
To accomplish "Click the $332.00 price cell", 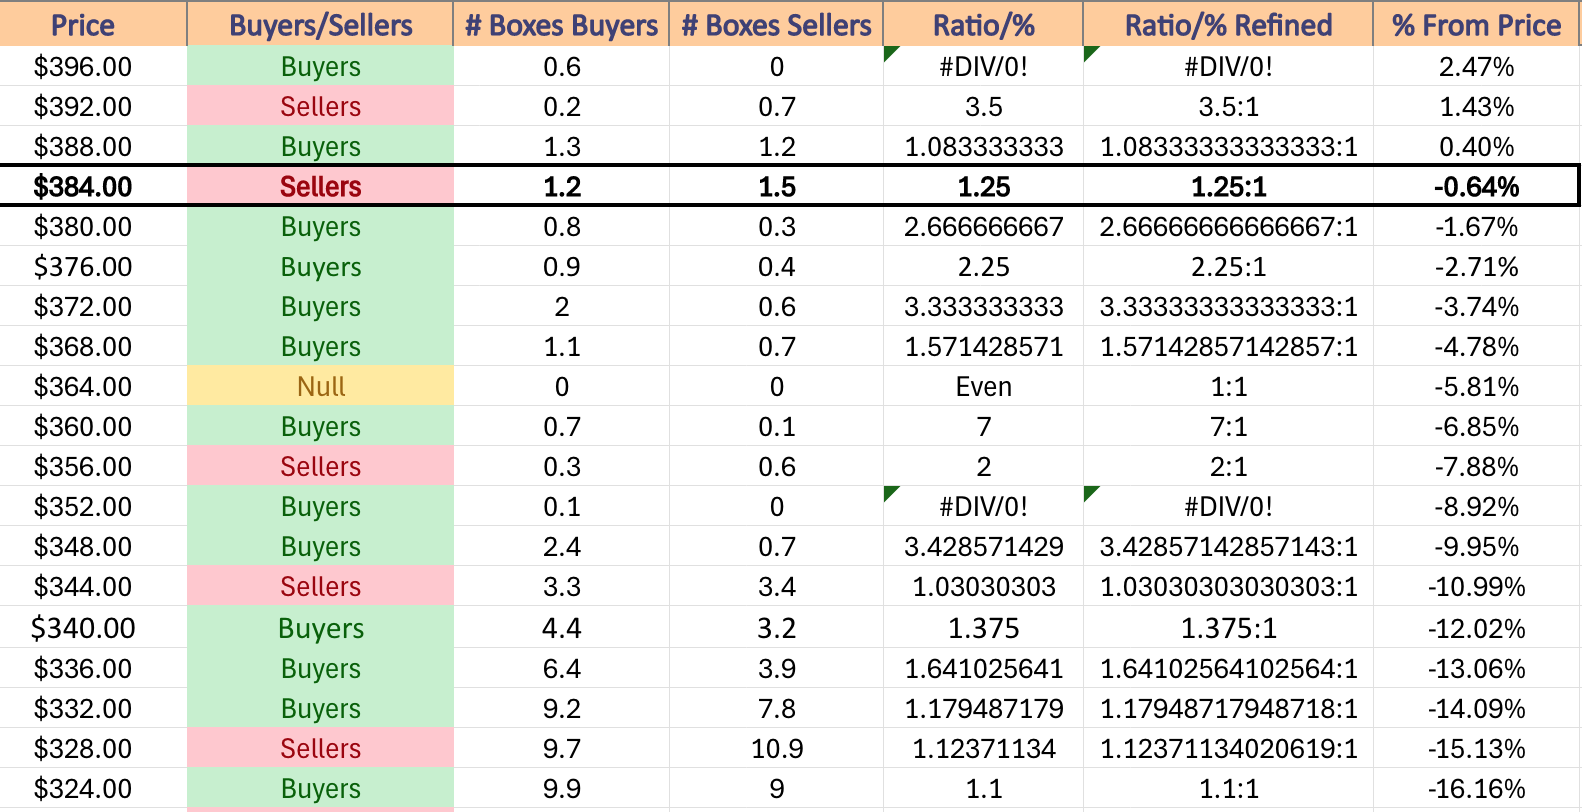I will [93, 709].
